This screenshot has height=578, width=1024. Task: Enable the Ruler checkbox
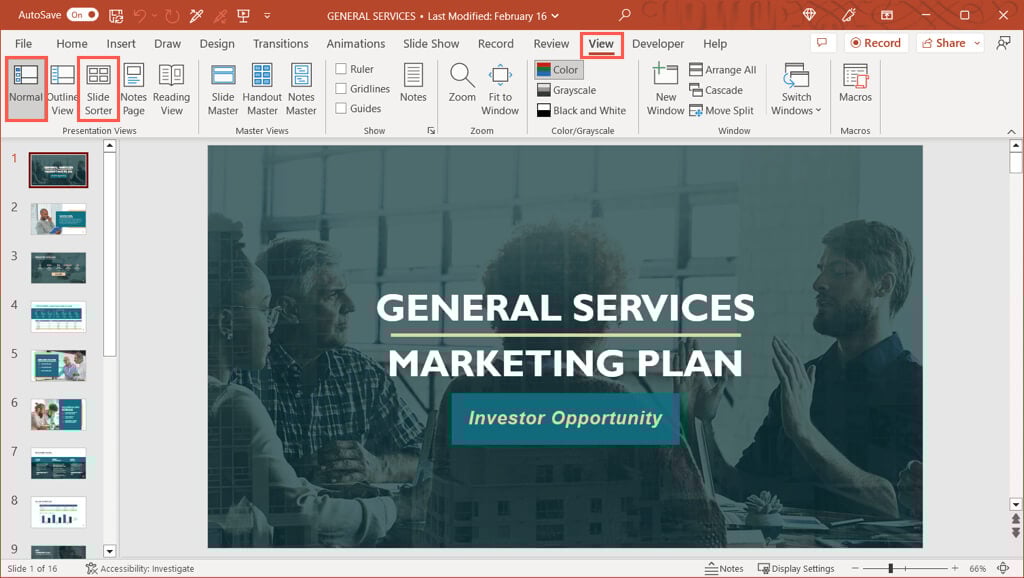(x=341, y=69)
